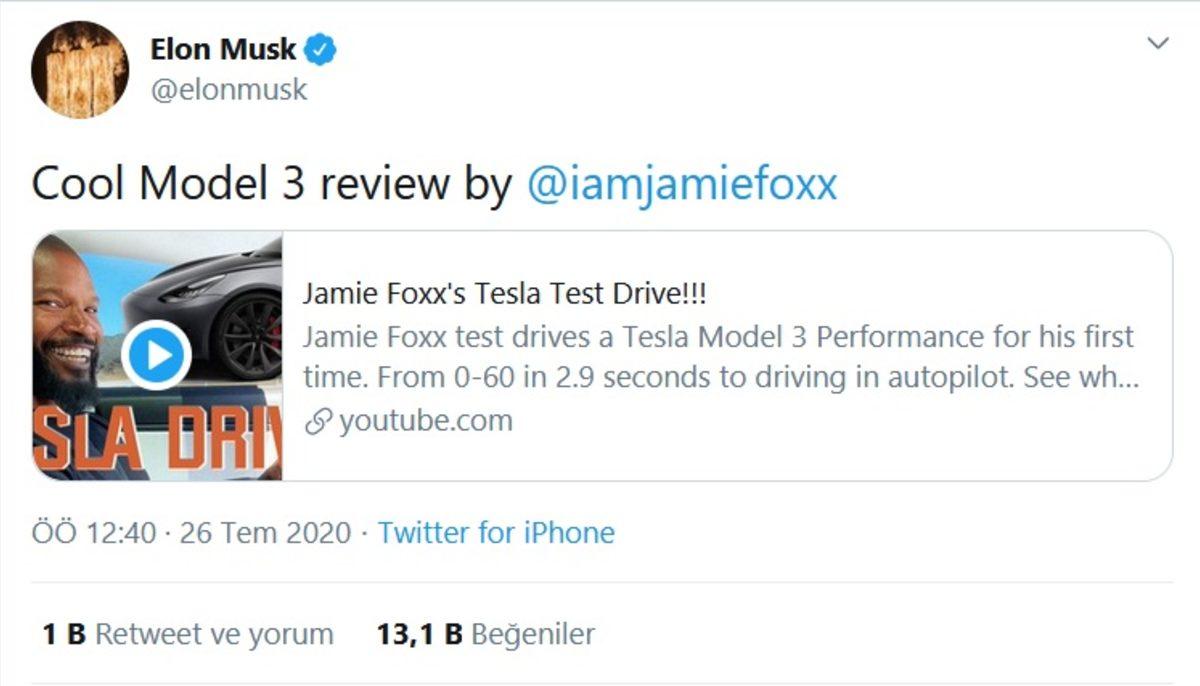This screenshot has width=1200, height=686.
Task: Open the tweet options caret at top right
Action: click(1160, 42)
